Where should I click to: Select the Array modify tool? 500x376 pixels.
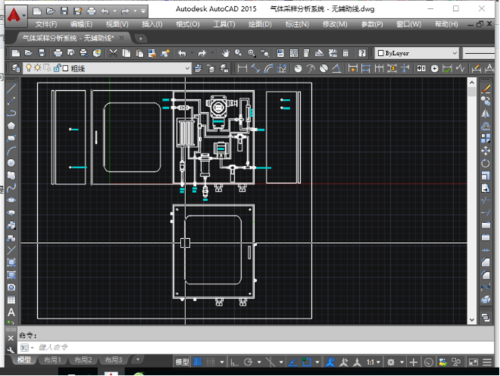[x=486, y=138]
